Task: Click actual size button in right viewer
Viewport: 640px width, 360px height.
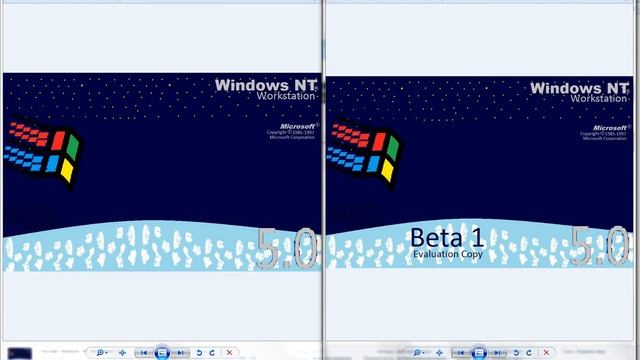Action: pos(439,353)
